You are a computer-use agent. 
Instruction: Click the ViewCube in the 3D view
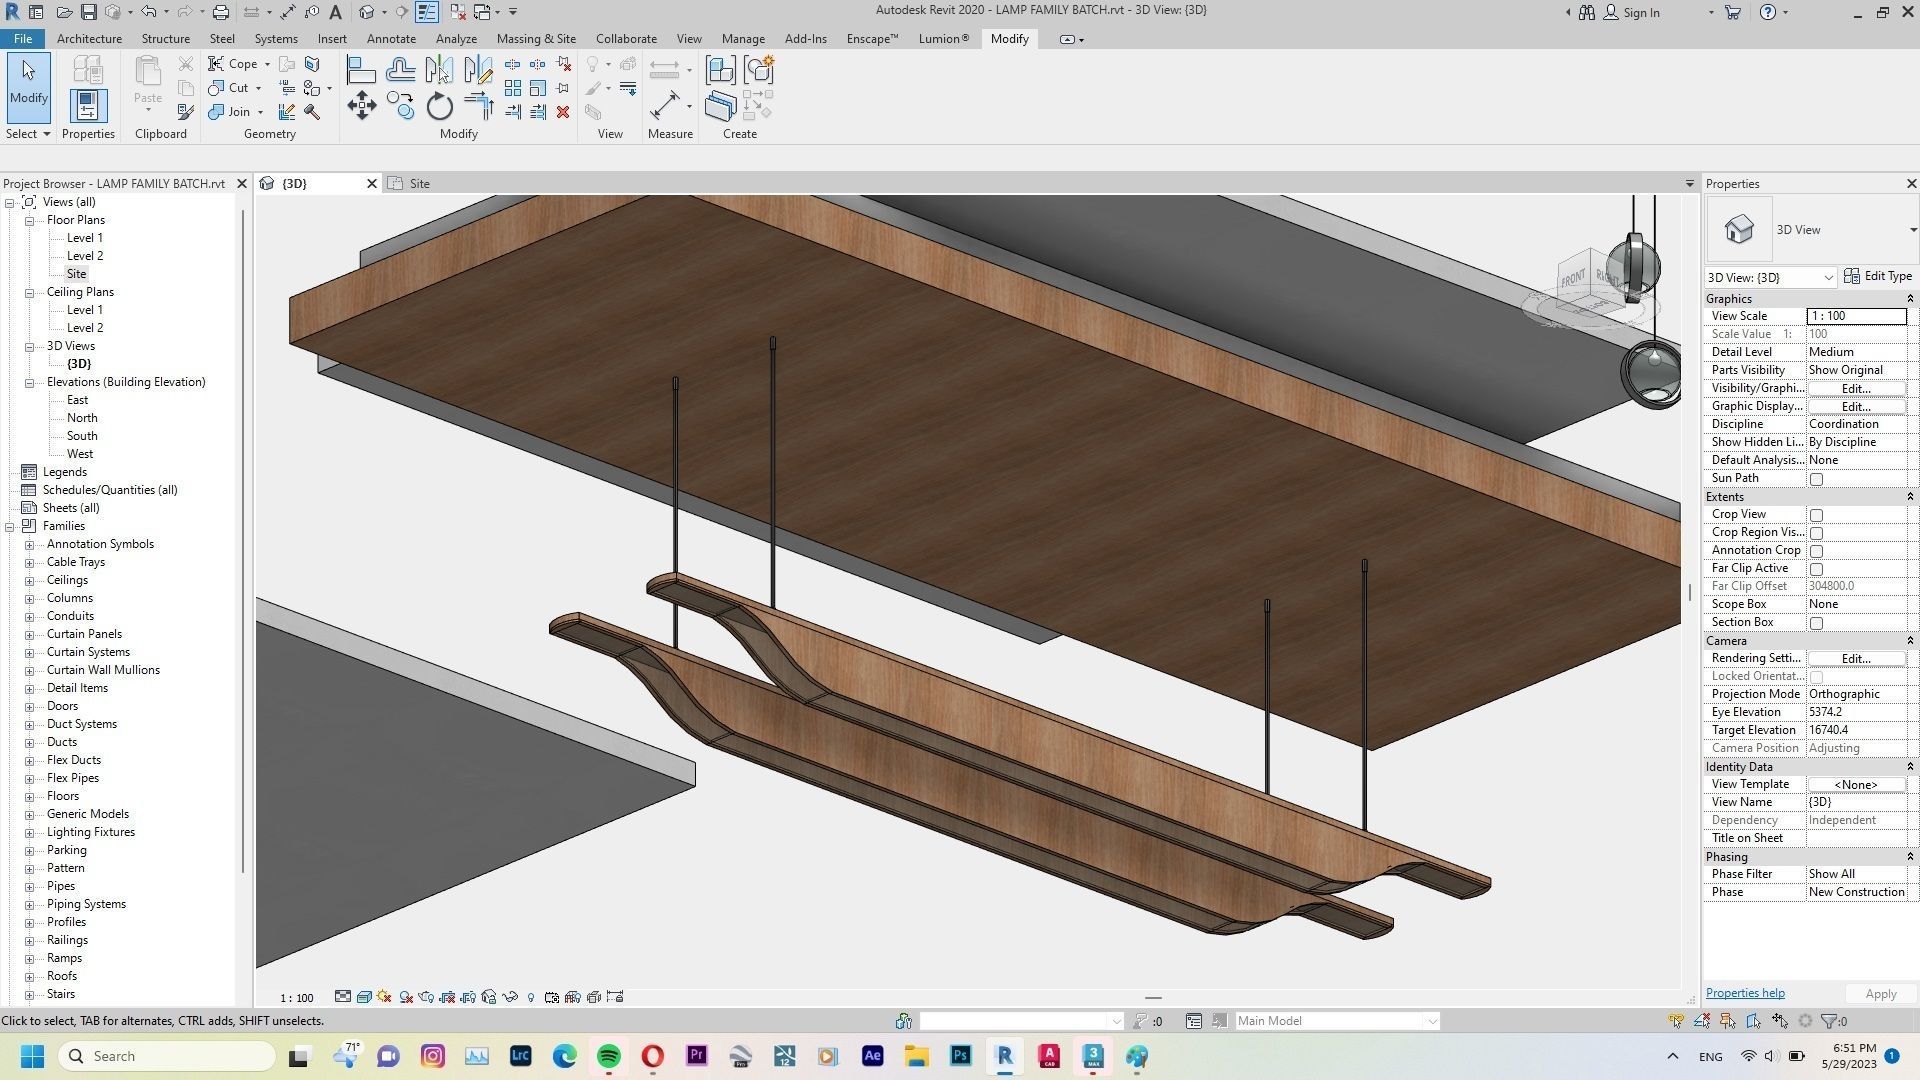pos(1590,282)
